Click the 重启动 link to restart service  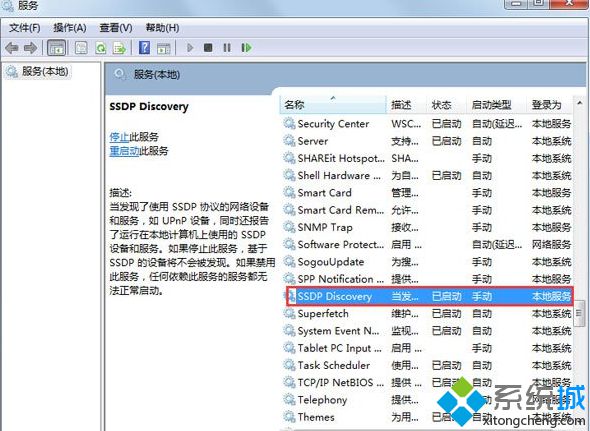point(124,151)
